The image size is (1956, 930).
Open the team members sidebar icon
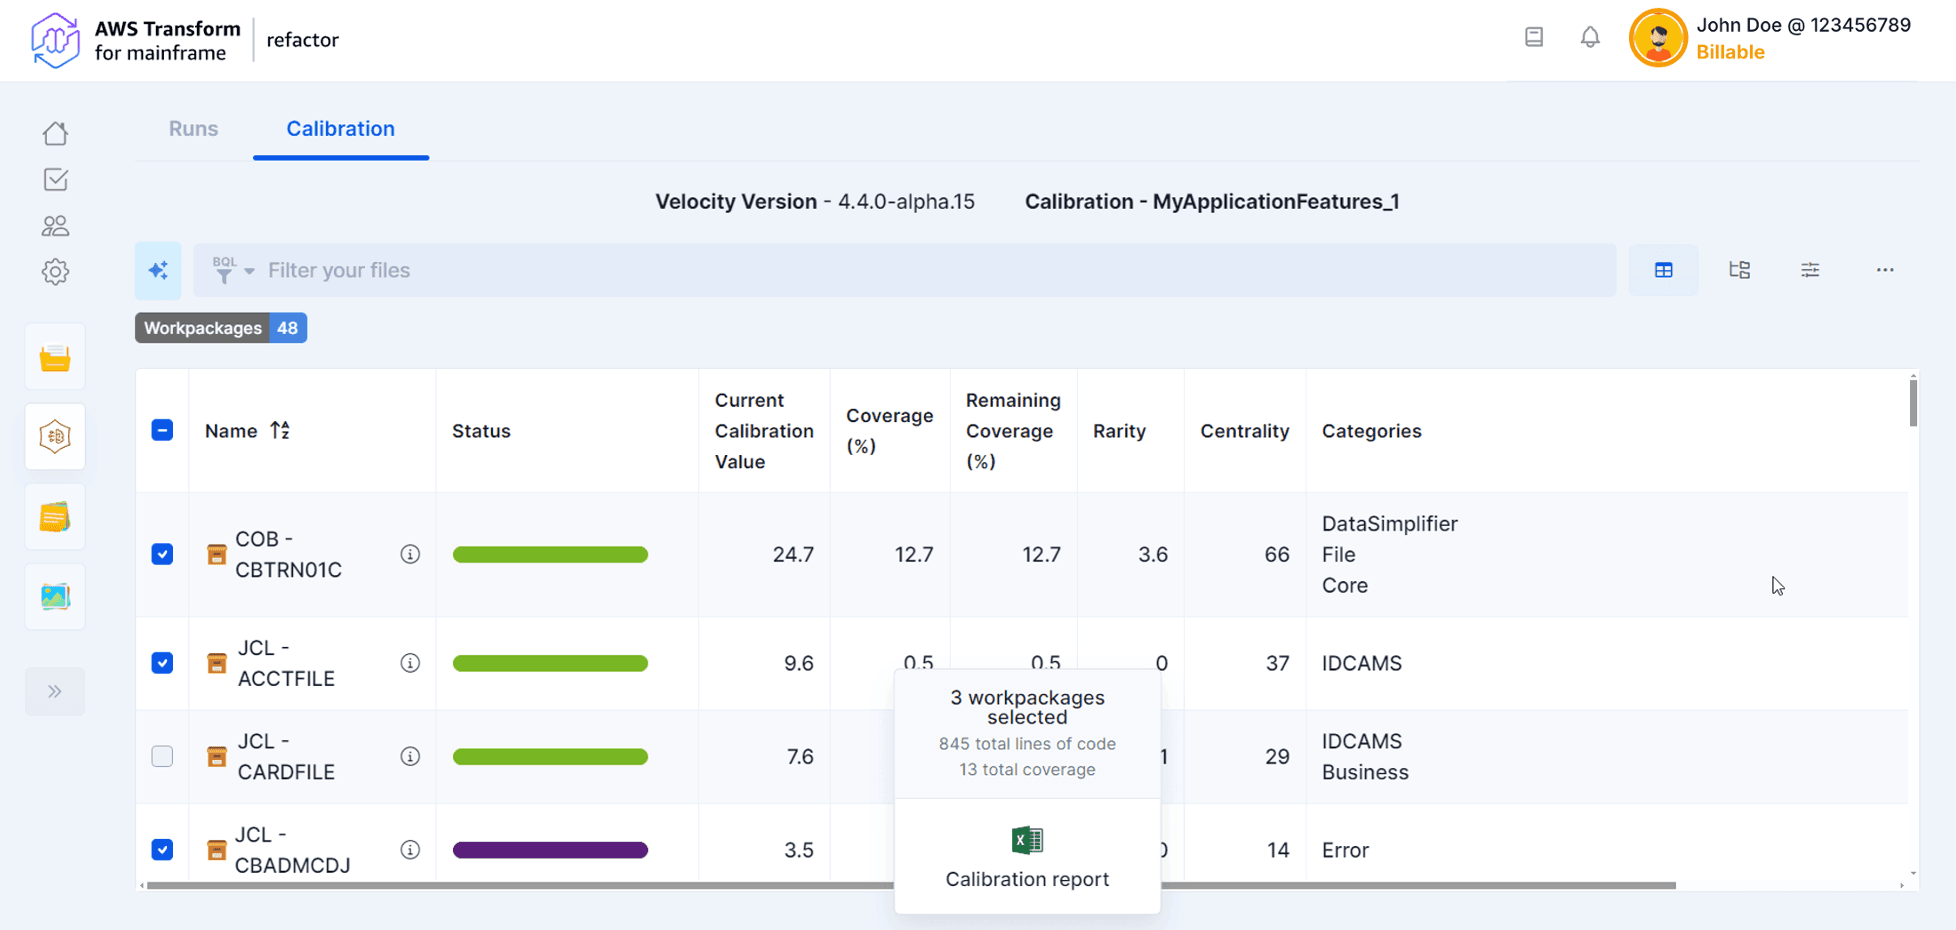[x=56, y=226]
